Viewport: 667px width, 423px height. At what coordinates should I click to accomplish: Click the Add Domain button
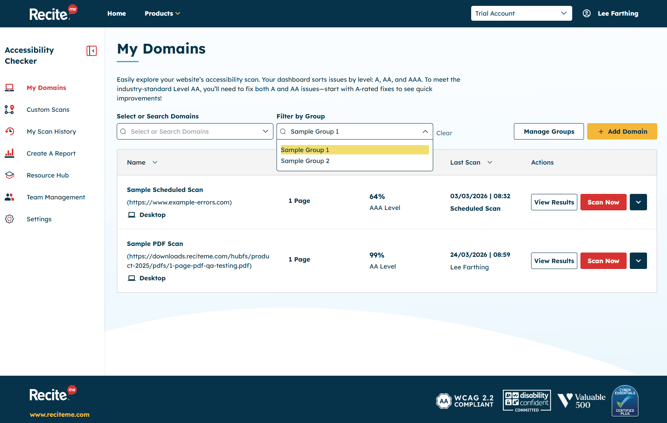pyautogui.click(x=622, y=131)
